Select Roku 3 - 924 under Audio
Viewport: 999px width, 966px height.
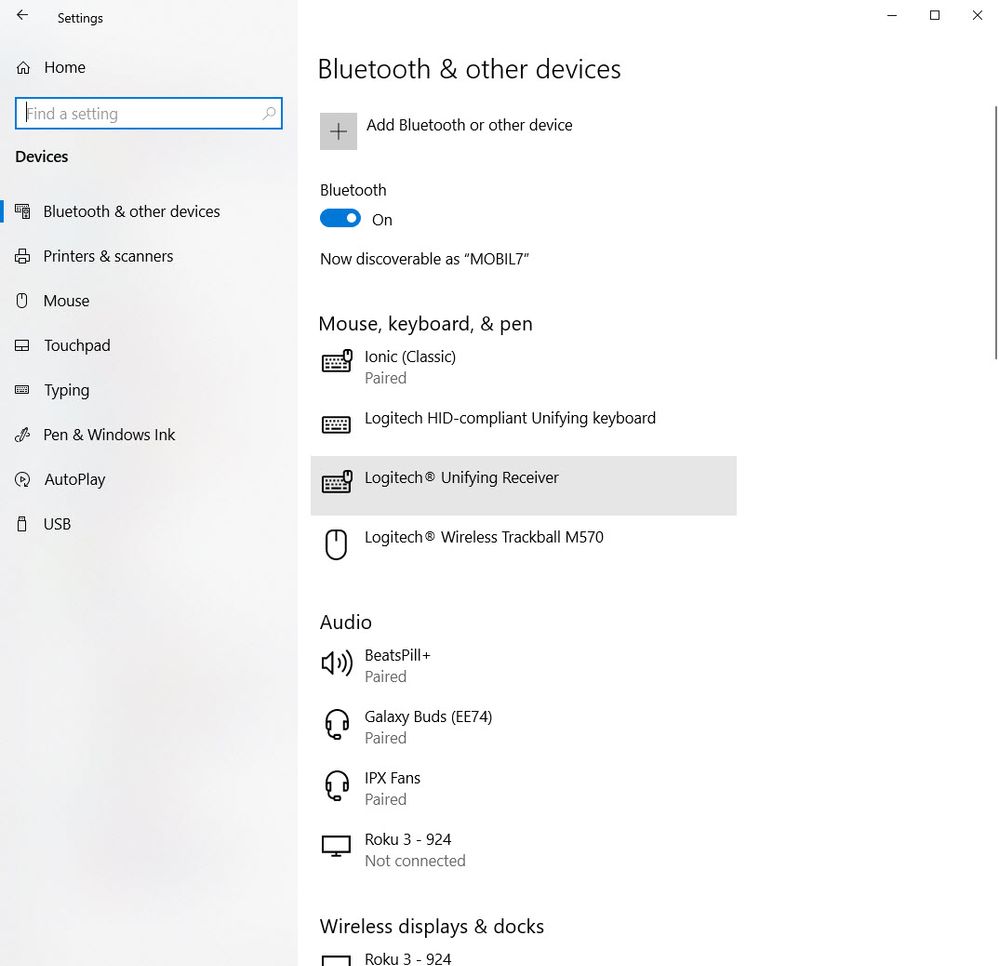523,849
